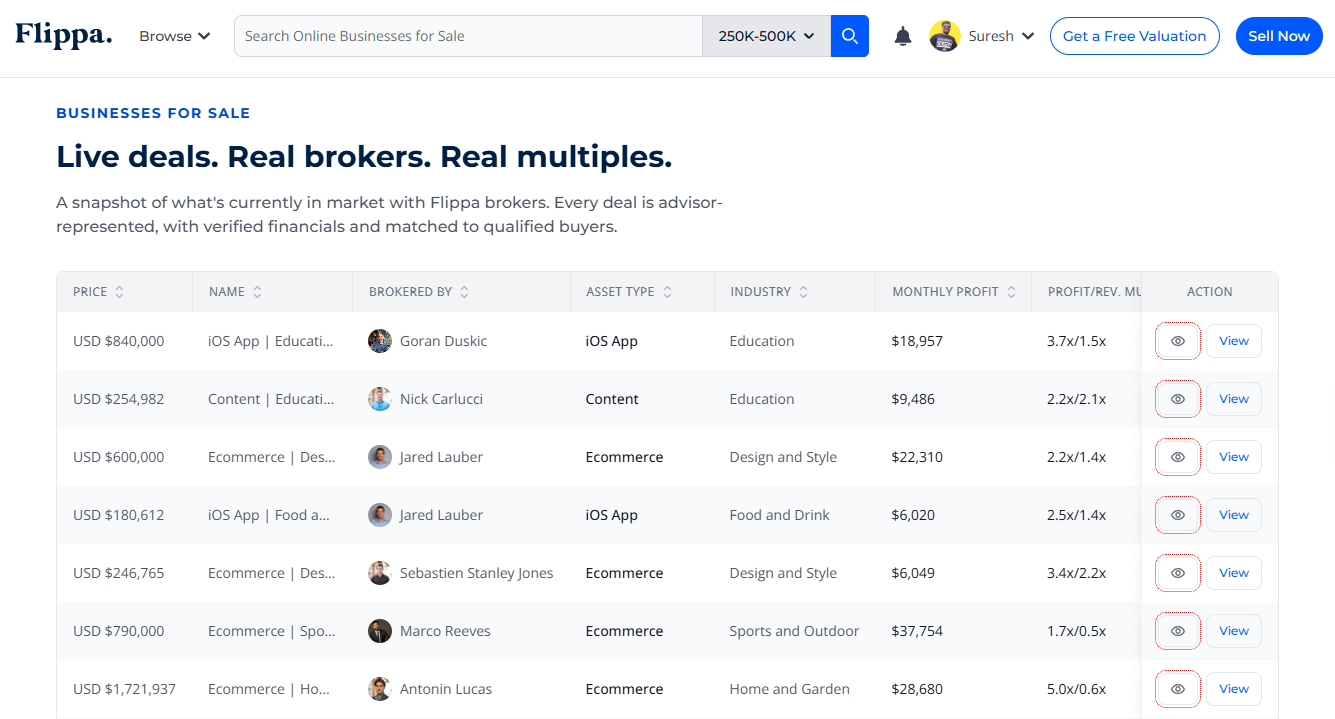Click price USD $1,721,937
The image size is (1335, 719).
[124, 689]
